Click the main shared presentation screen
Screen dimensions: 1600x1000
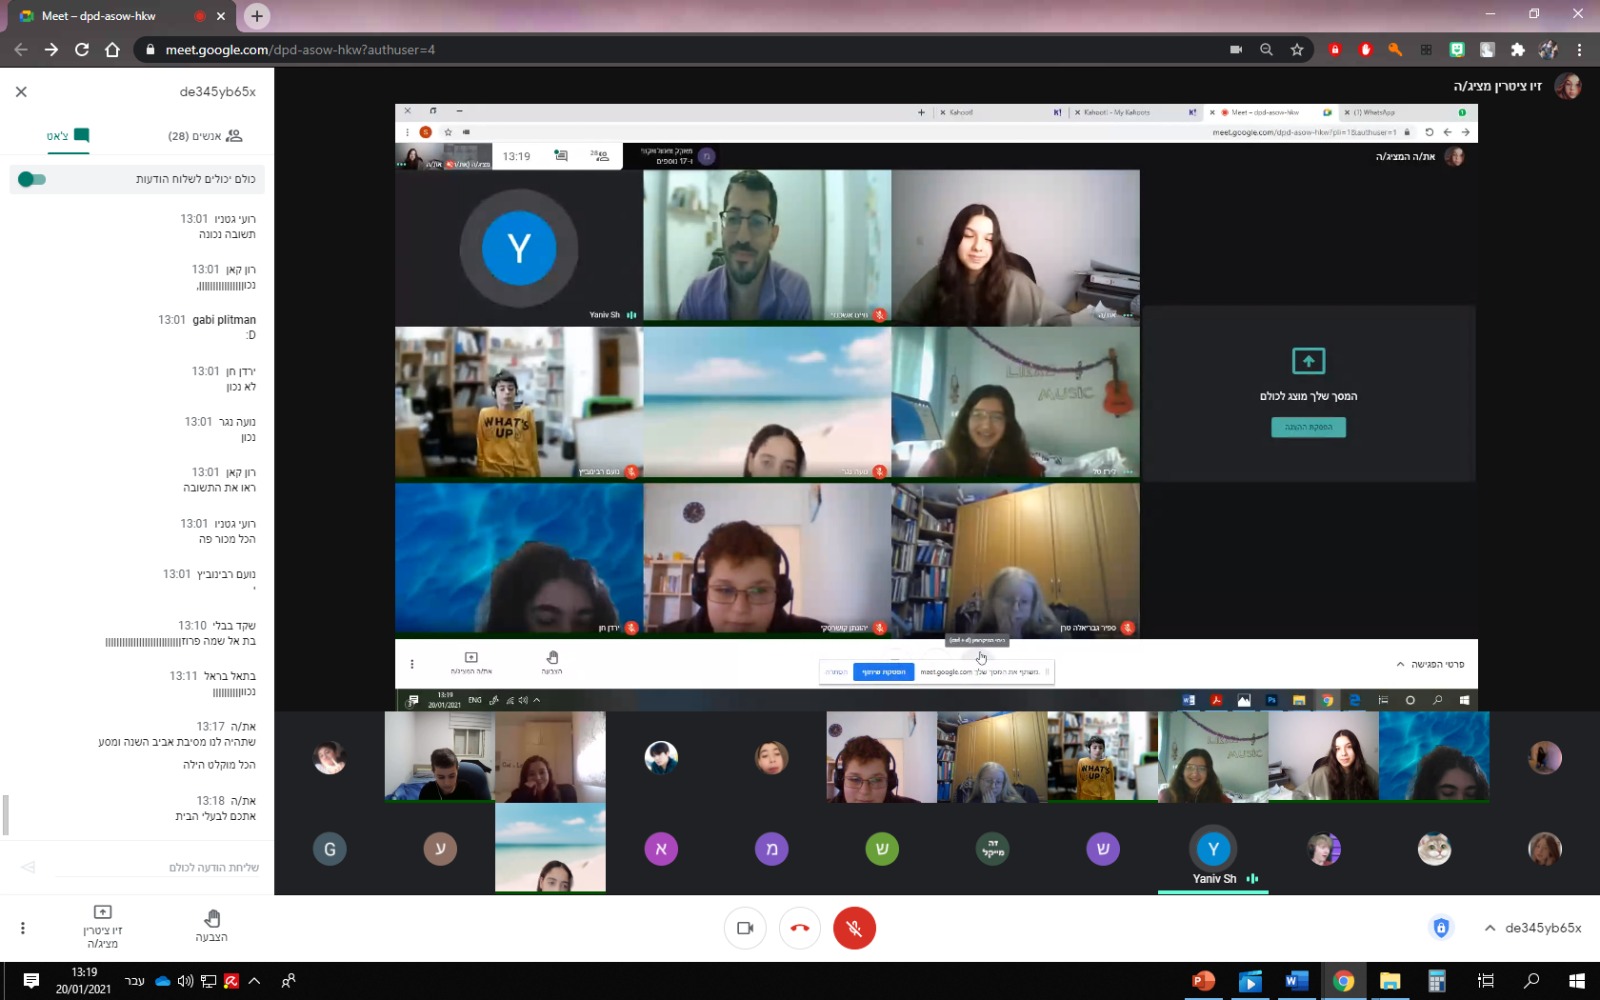936,407
